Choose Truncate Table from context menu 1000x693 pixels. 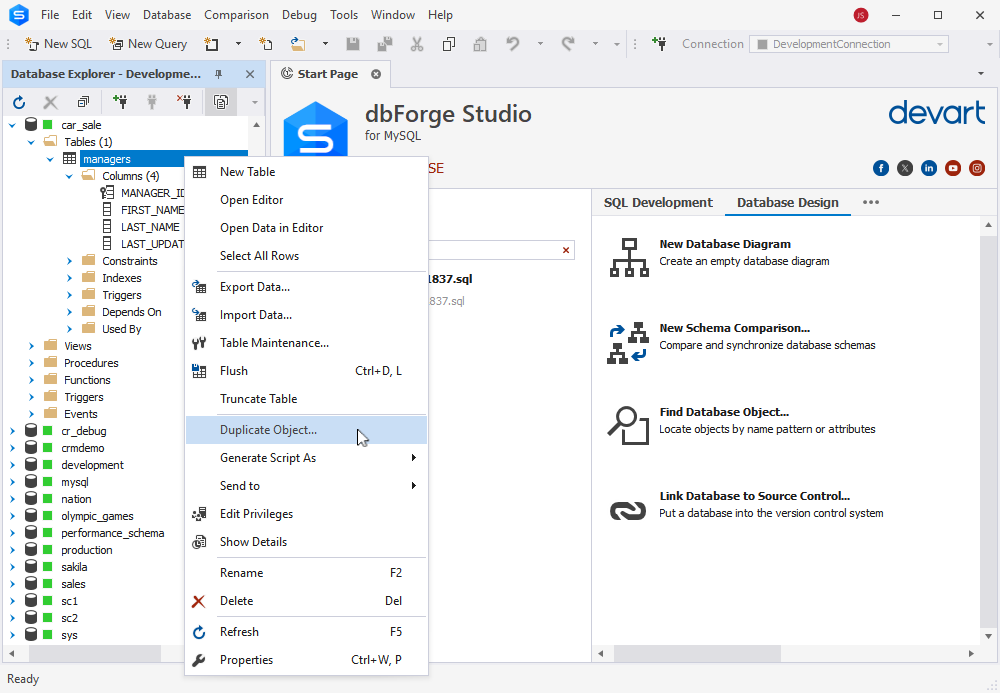click(306, 399)
